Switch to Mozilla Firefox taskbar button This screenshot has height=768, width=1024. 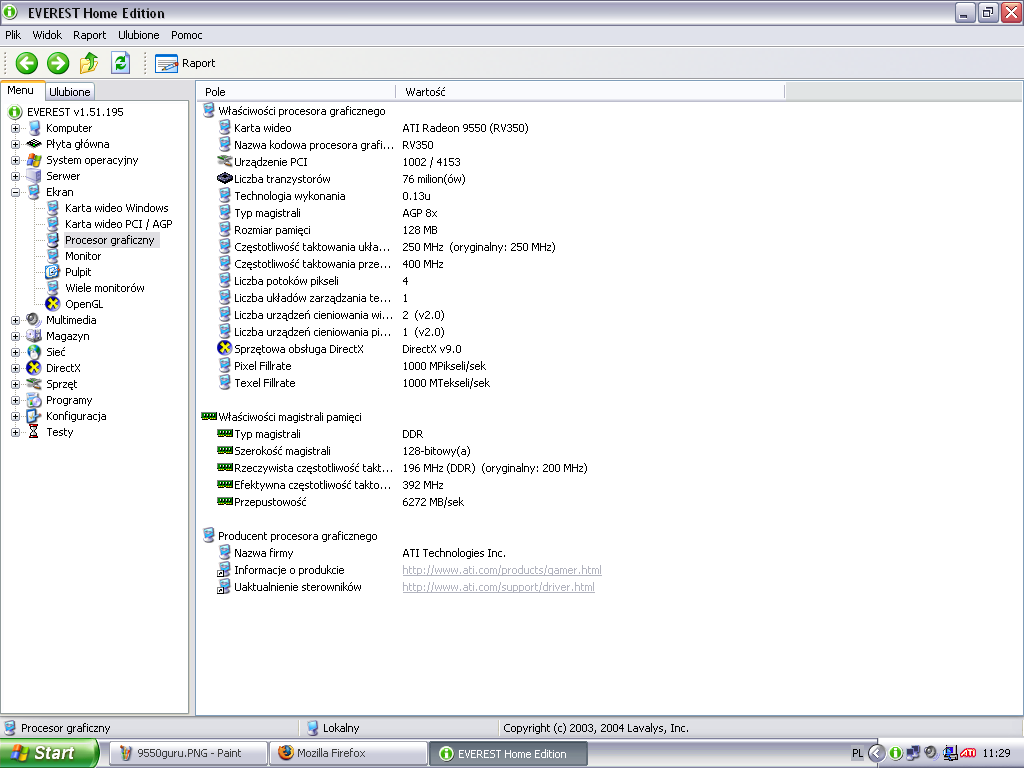[348, 753]
